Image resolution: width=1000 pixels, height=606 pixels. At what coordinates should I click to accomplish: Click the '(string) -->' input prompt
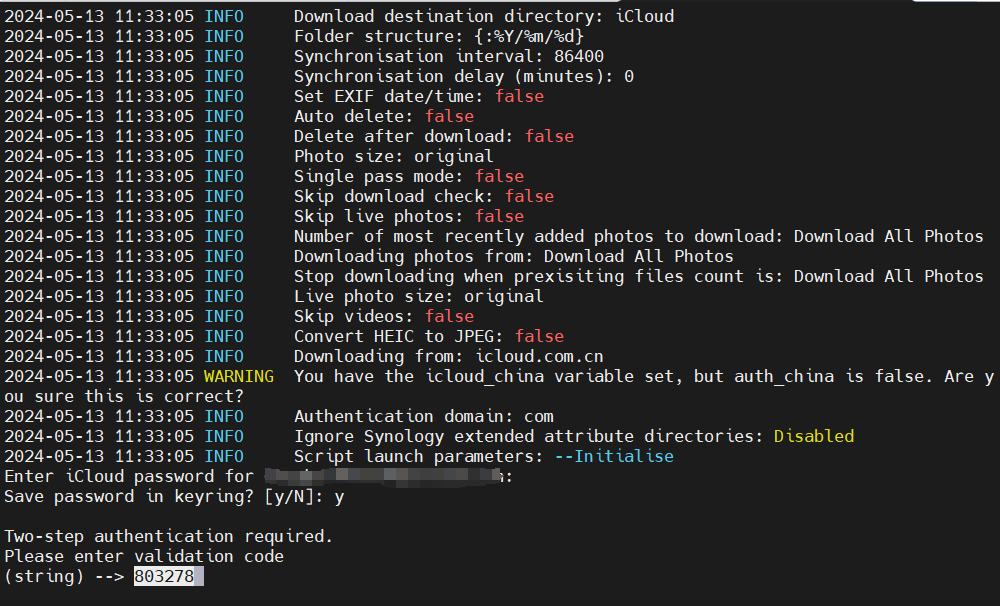pyautogui.click(x=64, y=576)
